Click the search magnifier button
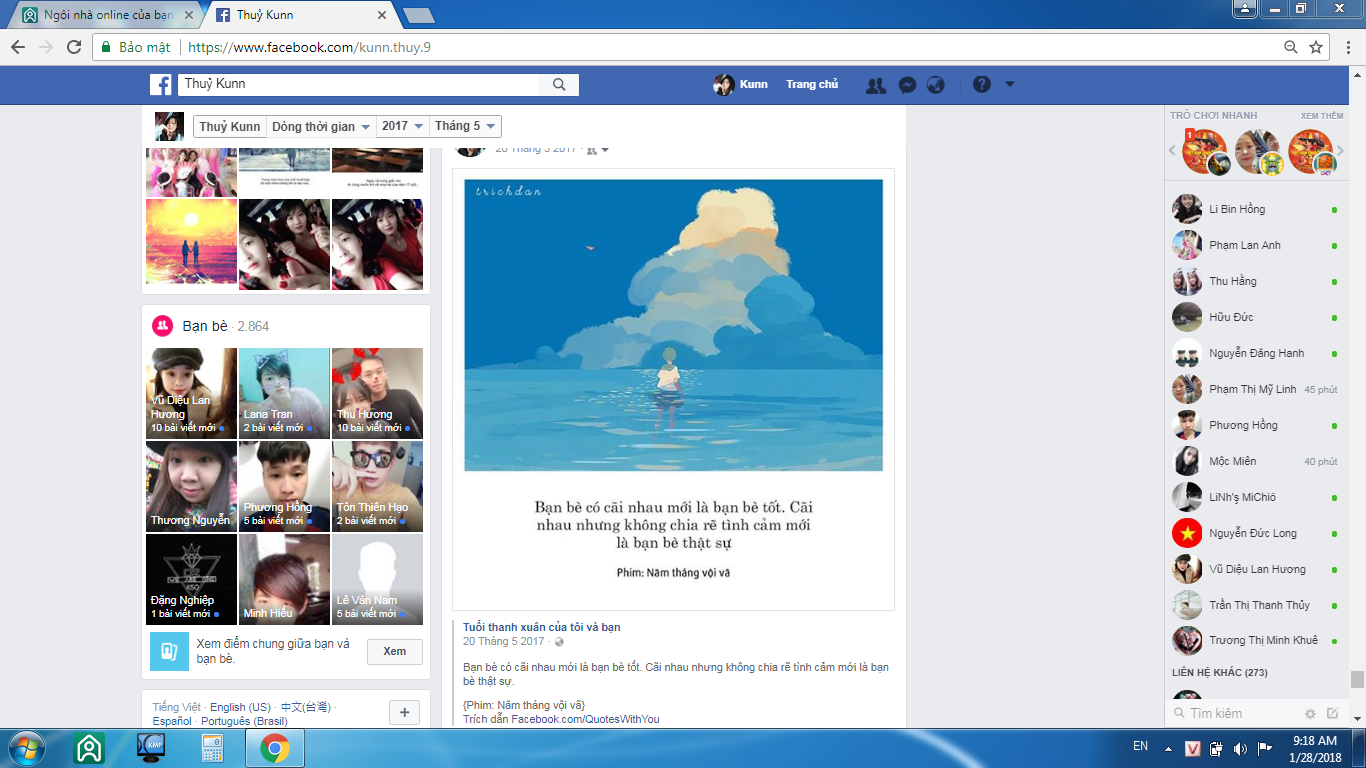This screenshot has height=768, width=1366. pyautogui.click(x=559, y=85)
